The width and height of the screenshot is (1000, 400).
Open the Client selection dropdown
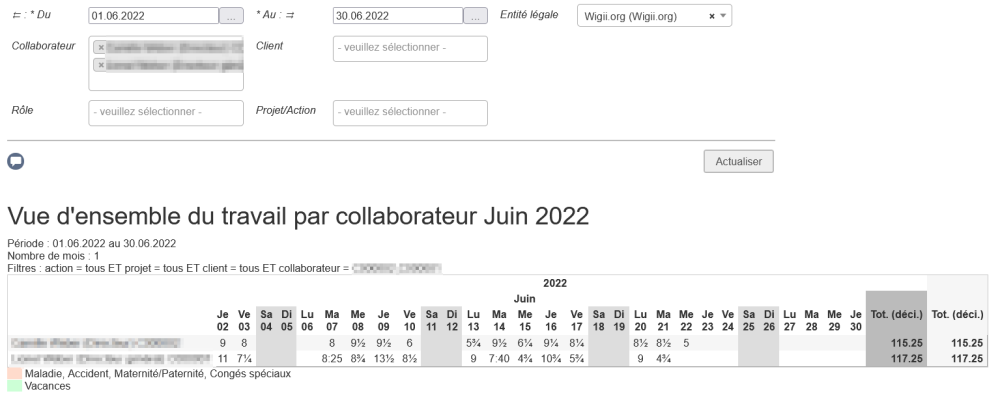click(x=410, y=49)
